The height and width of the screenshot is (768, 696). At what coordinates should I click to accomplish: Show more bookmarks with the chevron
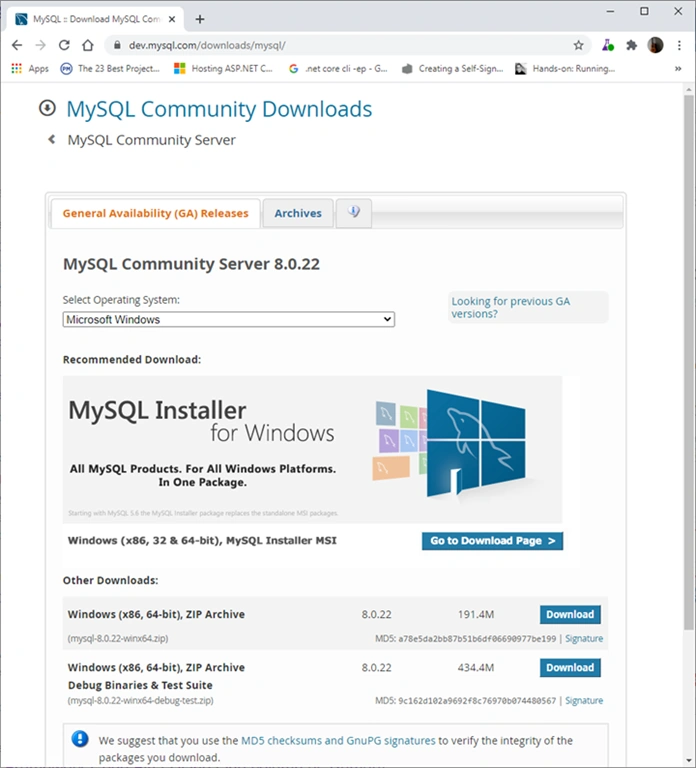pyautogui.click(x=678, y=69)
